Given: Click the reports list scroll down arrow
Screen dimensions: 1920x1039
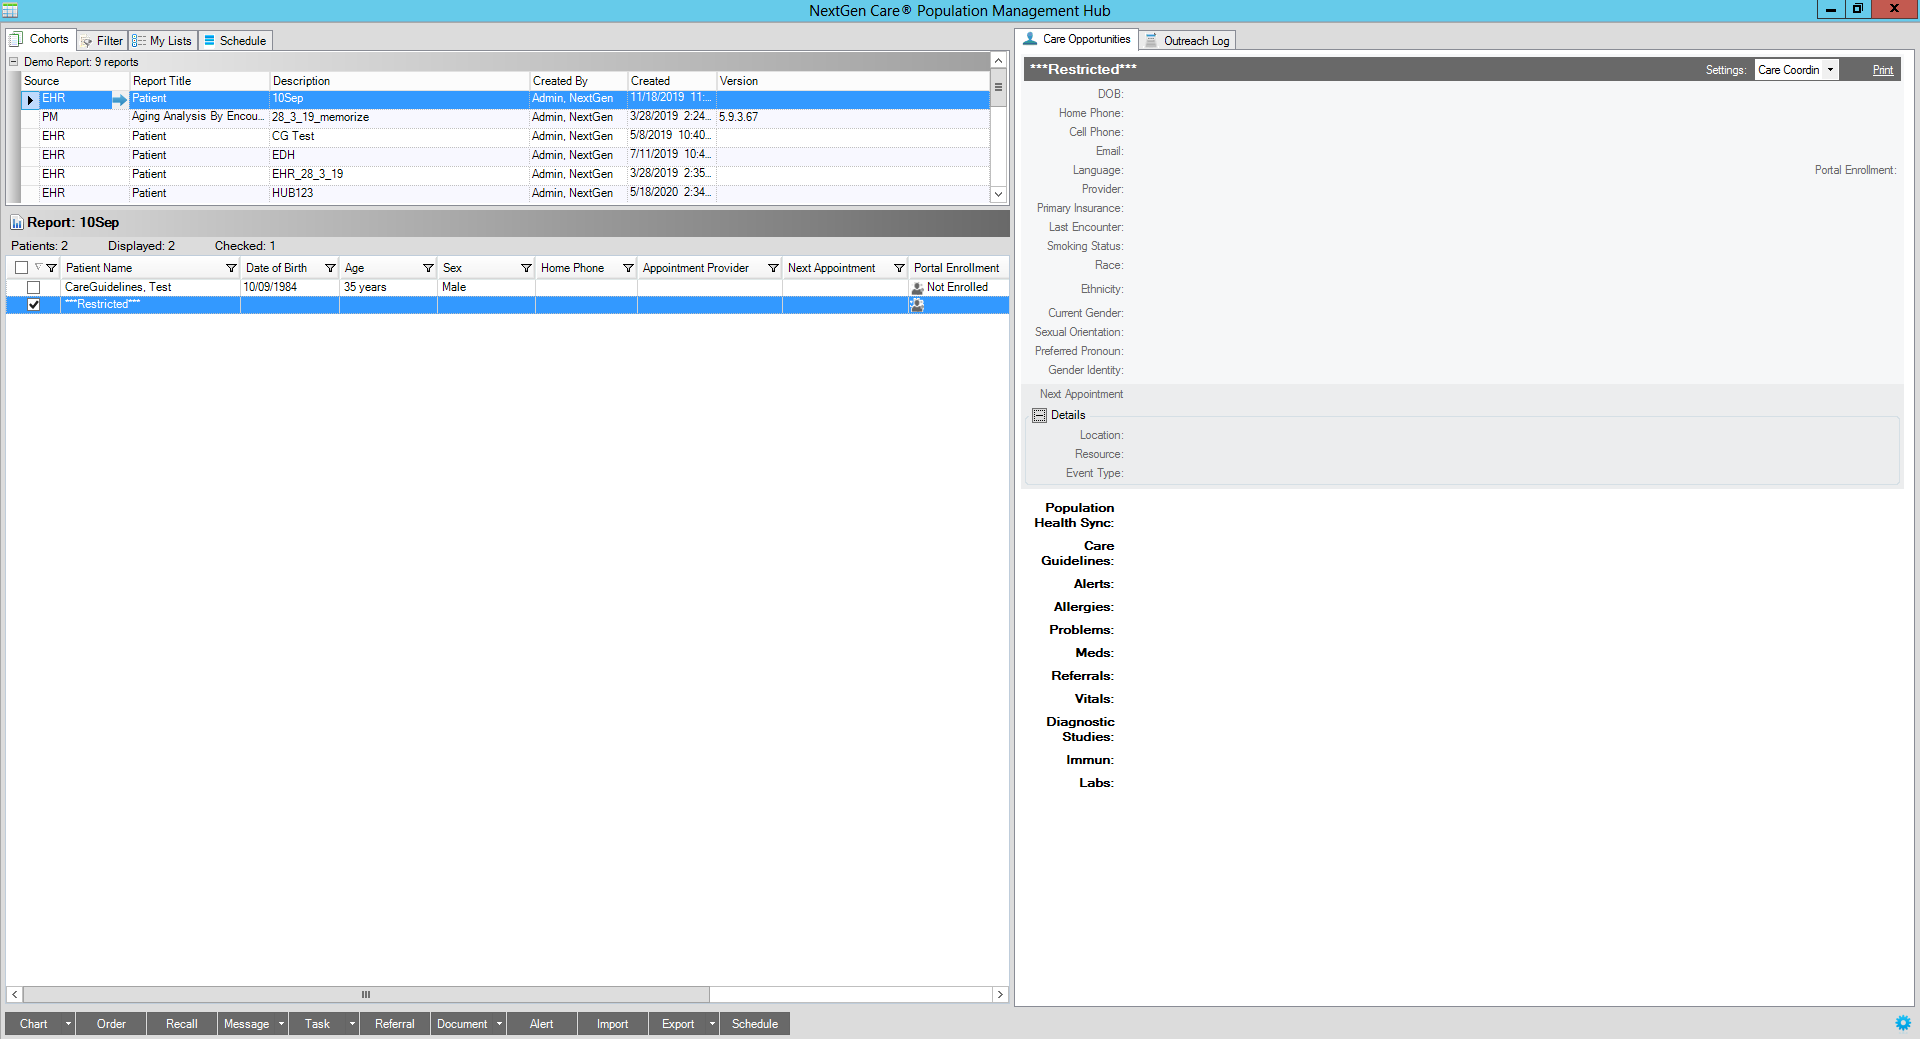Looking at the screenshot, I should click(x=998, y=194).
